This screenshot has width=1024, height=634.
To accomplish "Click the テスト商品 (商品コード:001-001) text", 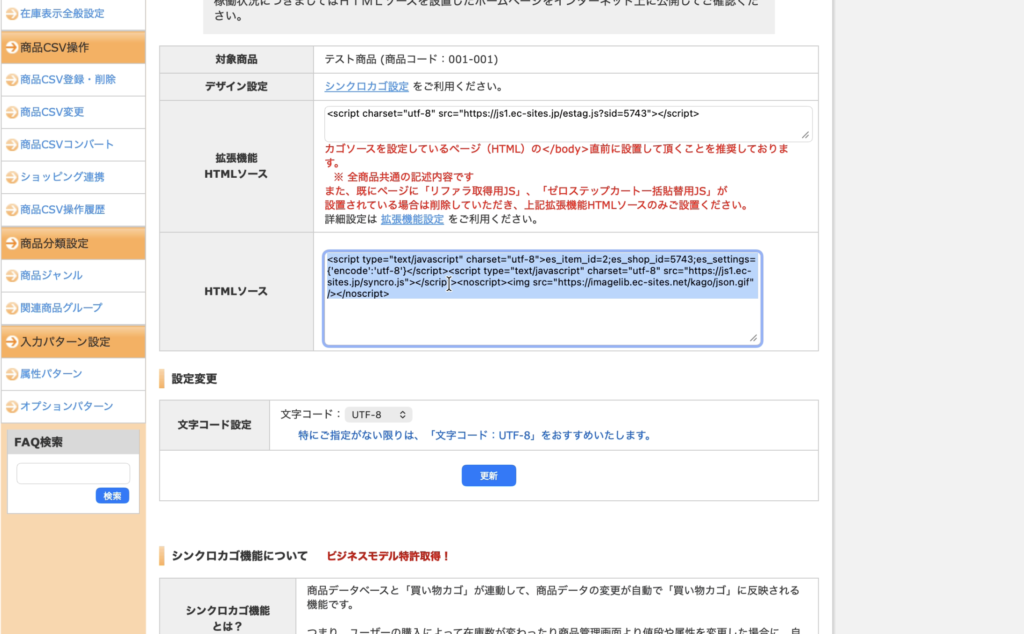I will pyautogui.click(x=411, y=59).
